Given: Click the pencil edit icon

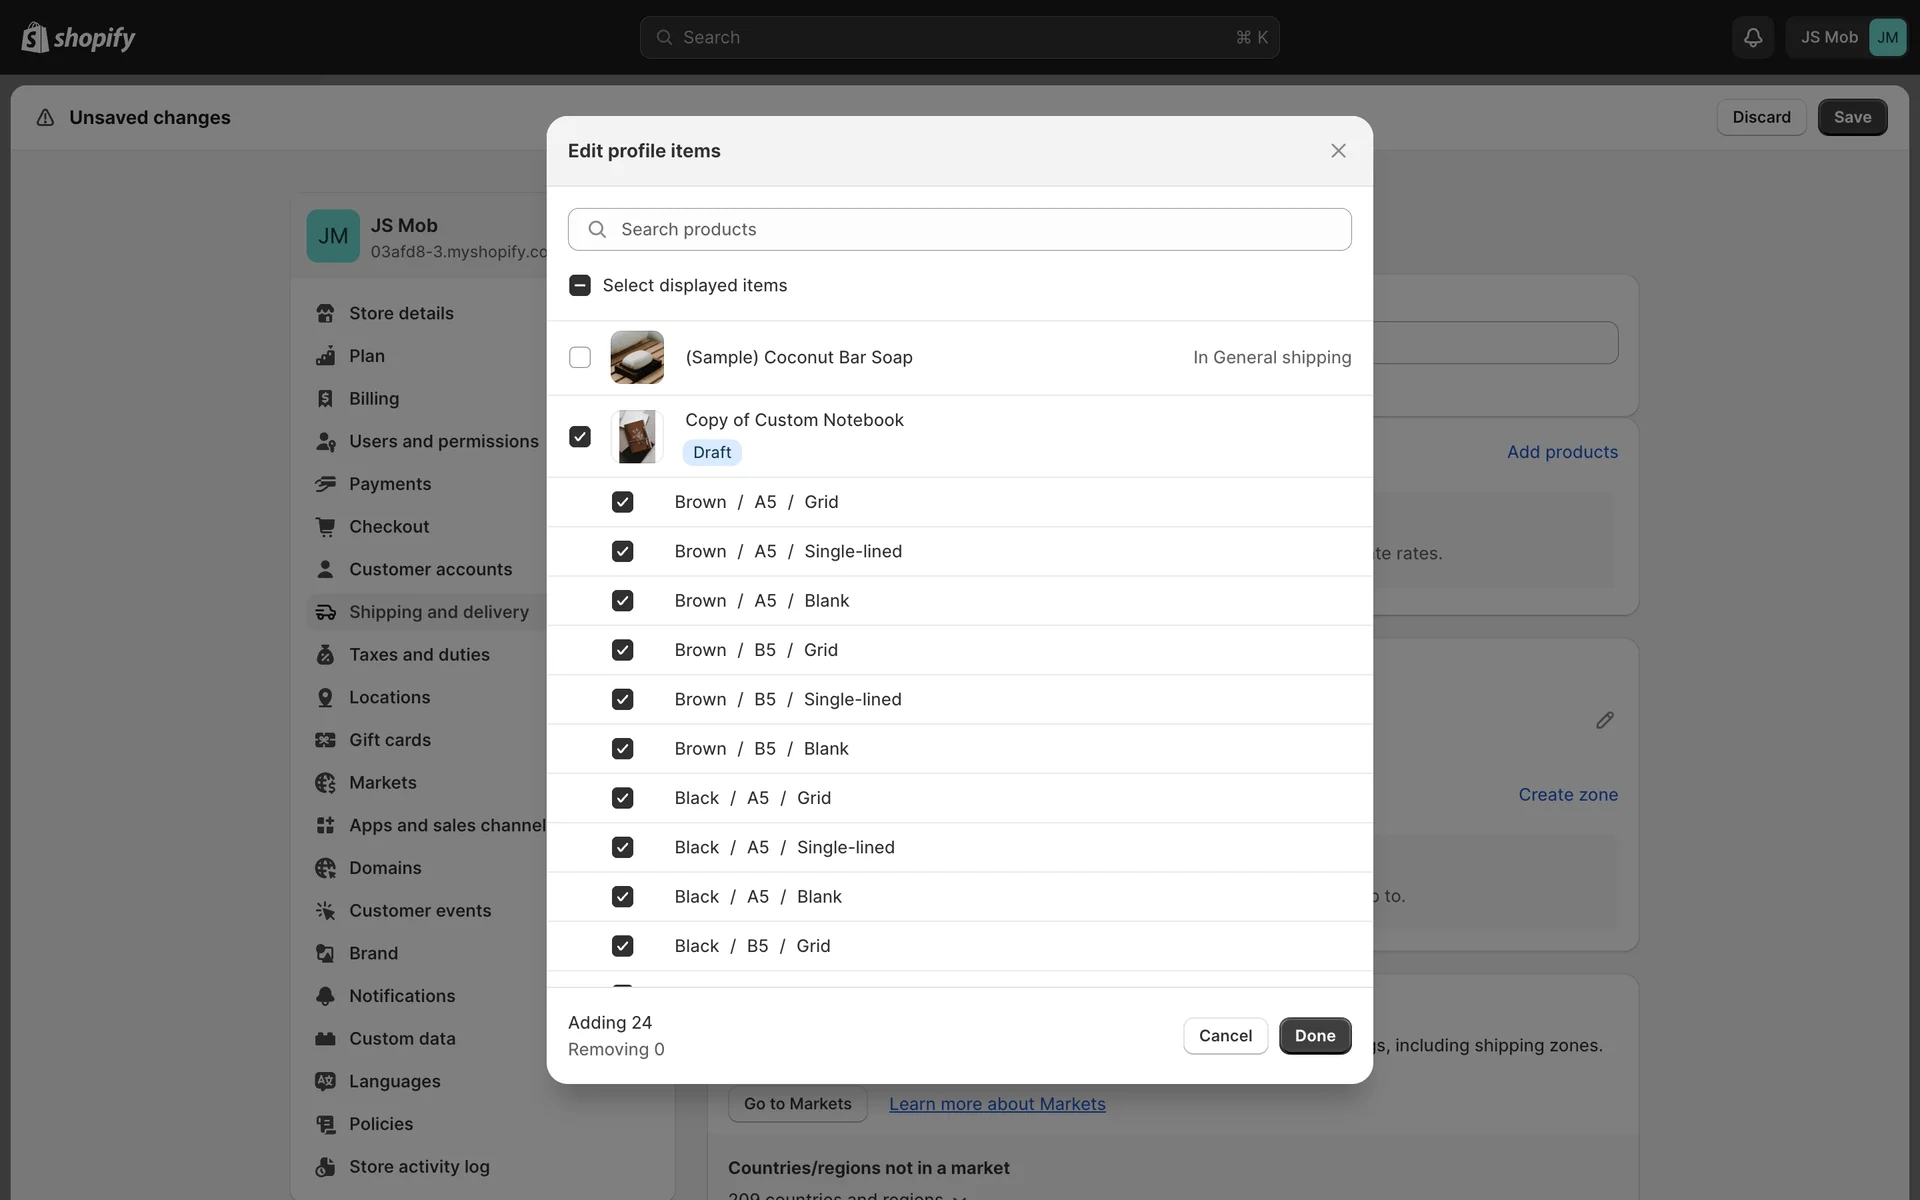Looking at the screenshot, I should [x=1604, y=720].
